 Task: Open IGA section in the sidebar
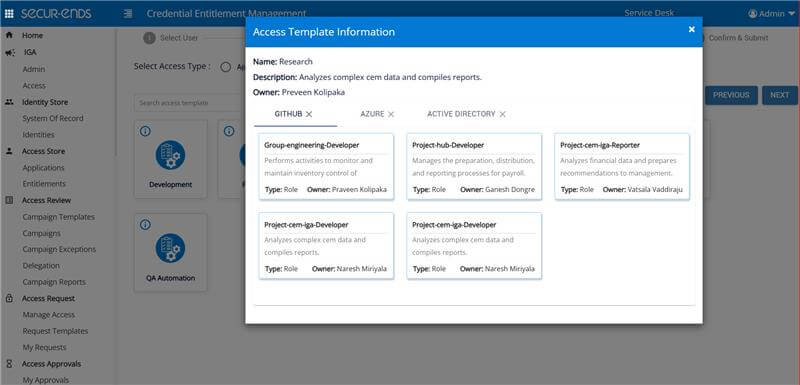point(30,53)
